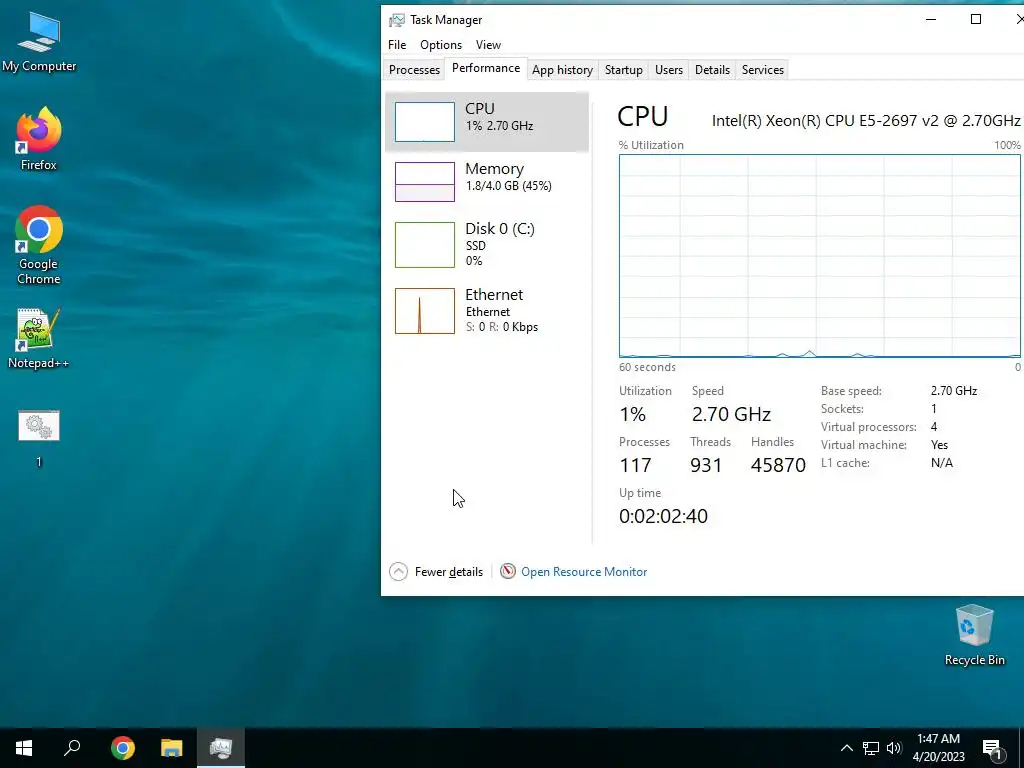This screenshot has width=1024, height=768.
Task: Open File Explorer from taskbar
Action: click(172, 748)
